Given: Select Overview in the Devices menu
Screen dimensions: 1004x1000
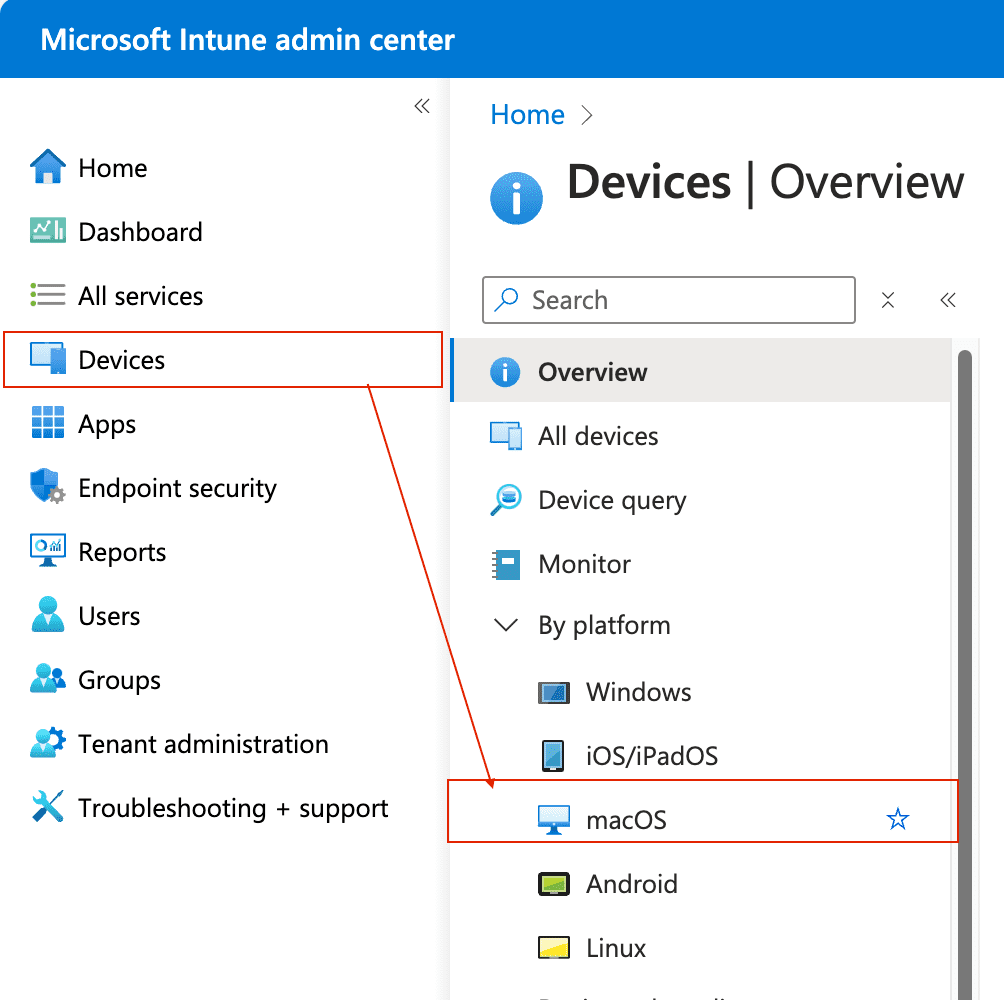Looking at the screenshot, I should [592, 372].
